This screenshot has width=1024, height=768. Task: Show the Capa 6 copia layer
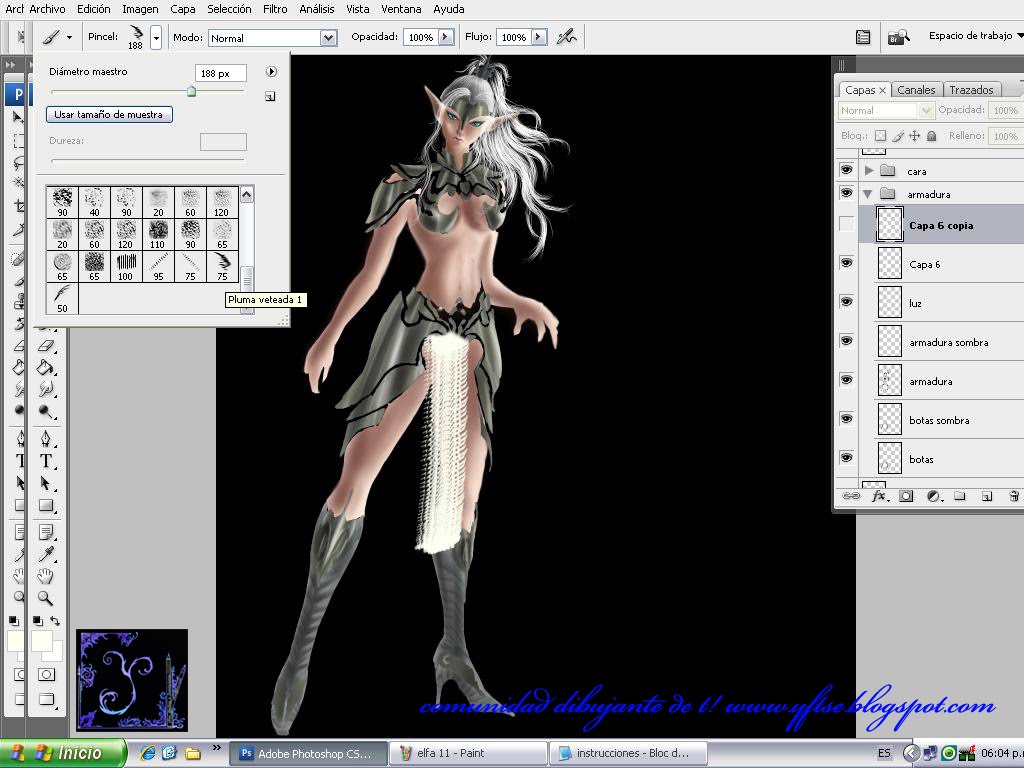846,224
